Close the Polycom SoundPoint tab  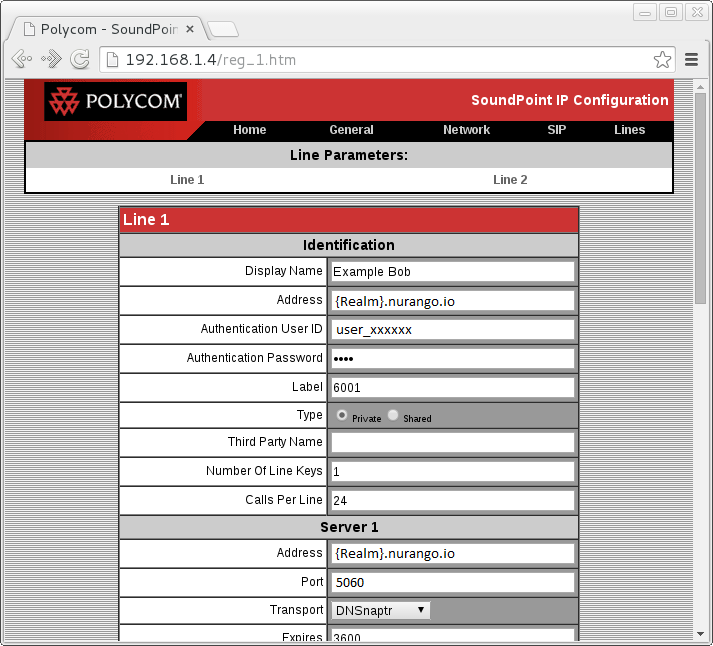[x=190, y=29]
